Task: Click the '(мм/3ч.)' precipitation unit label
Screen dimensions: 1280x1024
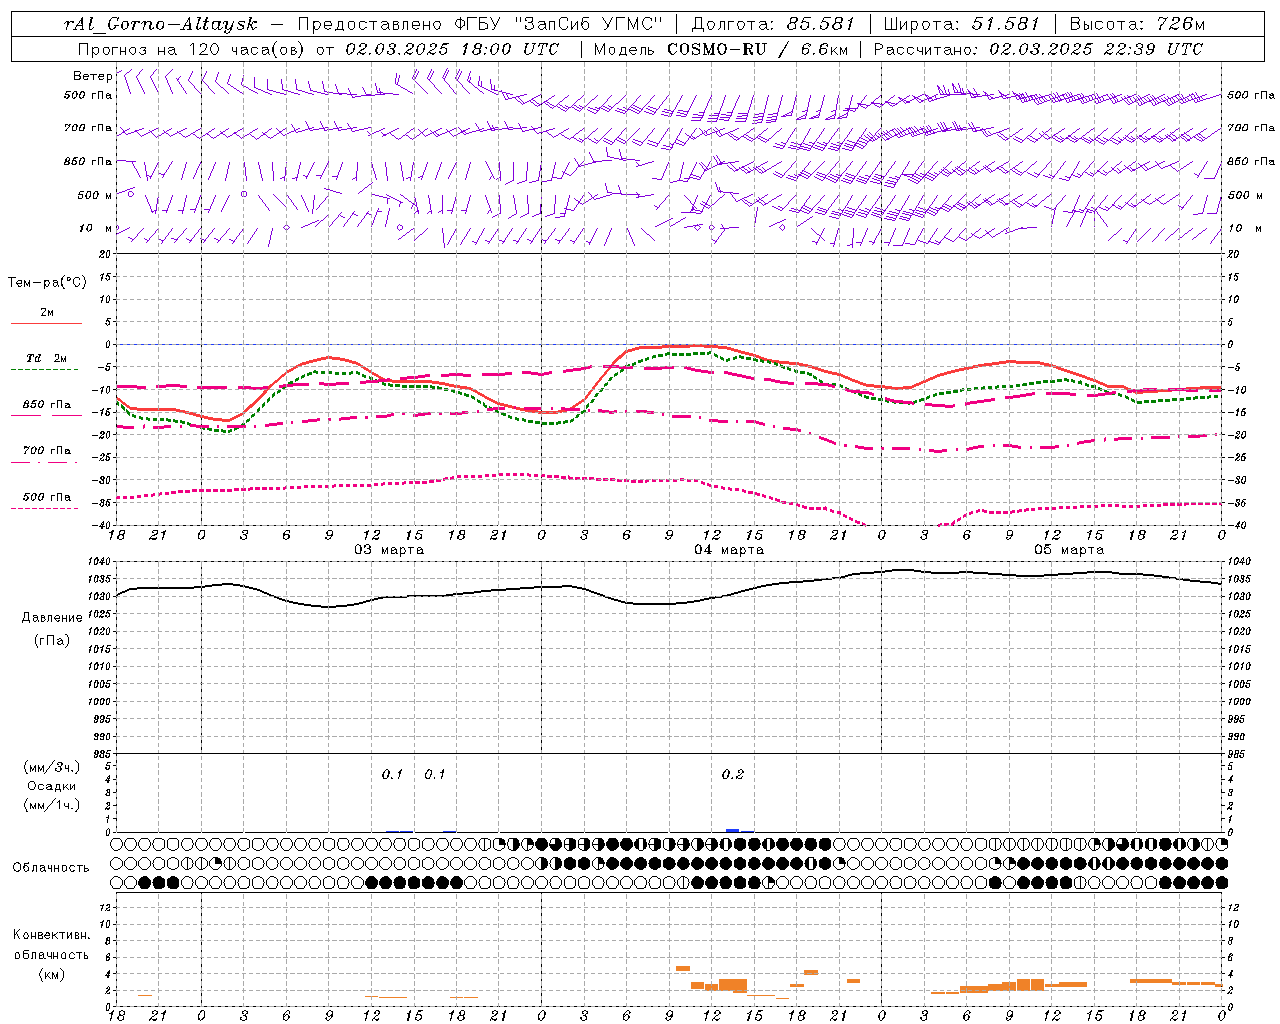Action: pyautogui.click(x=52, y=767)
